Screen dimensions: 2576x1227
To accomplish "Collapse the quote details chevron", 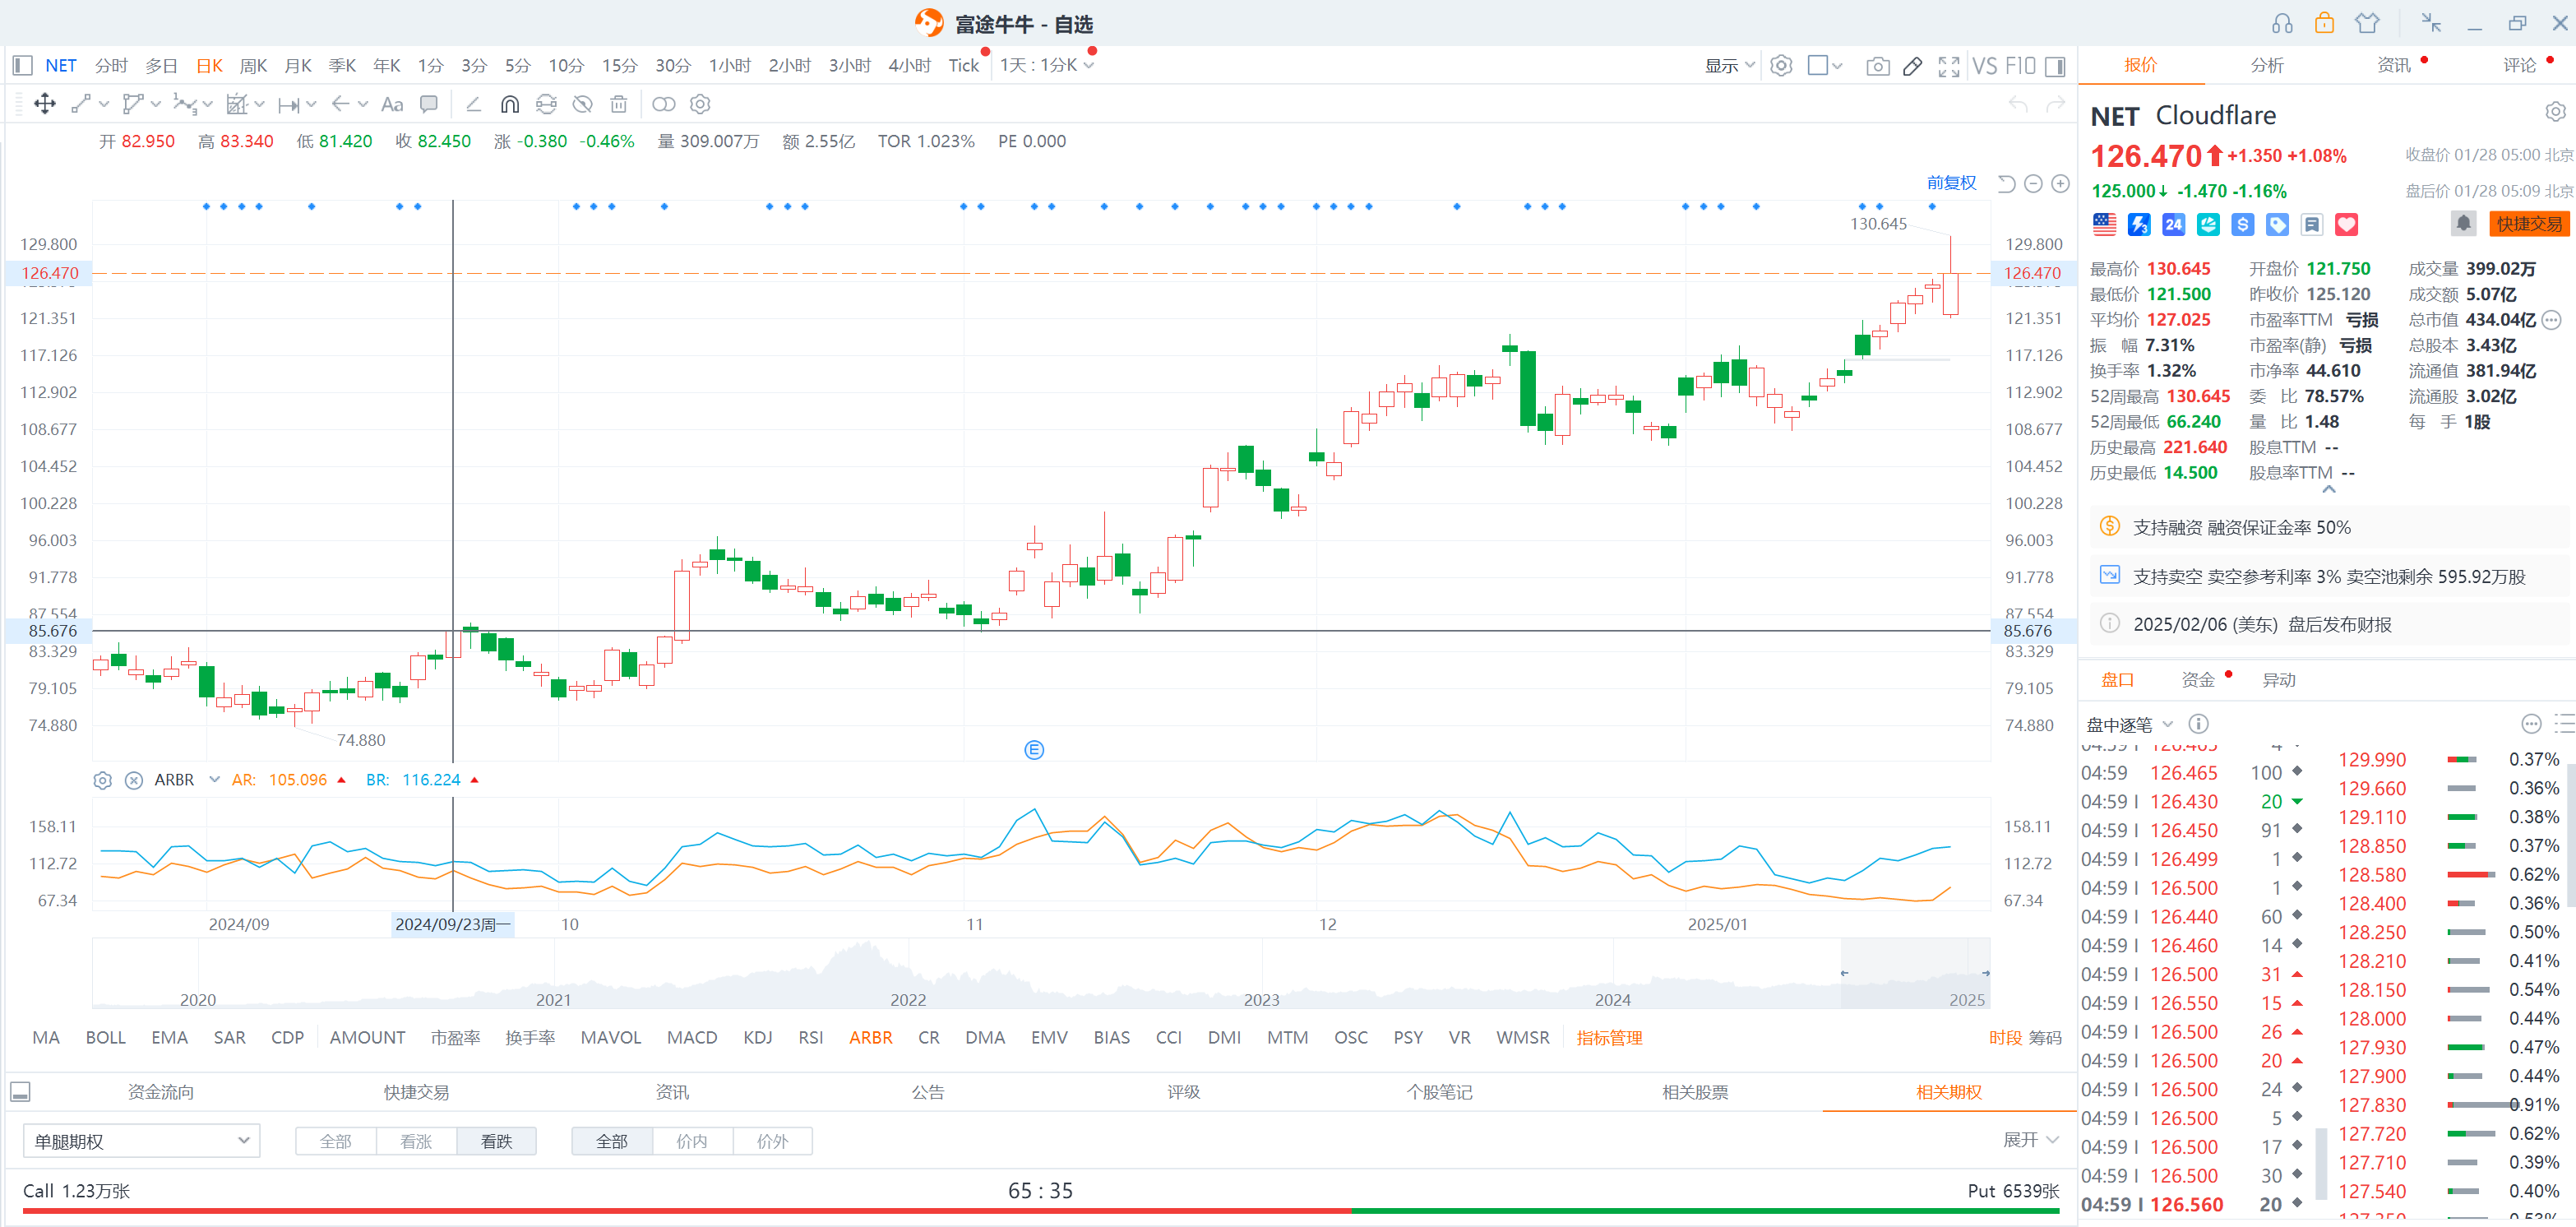I will 2329,489.
